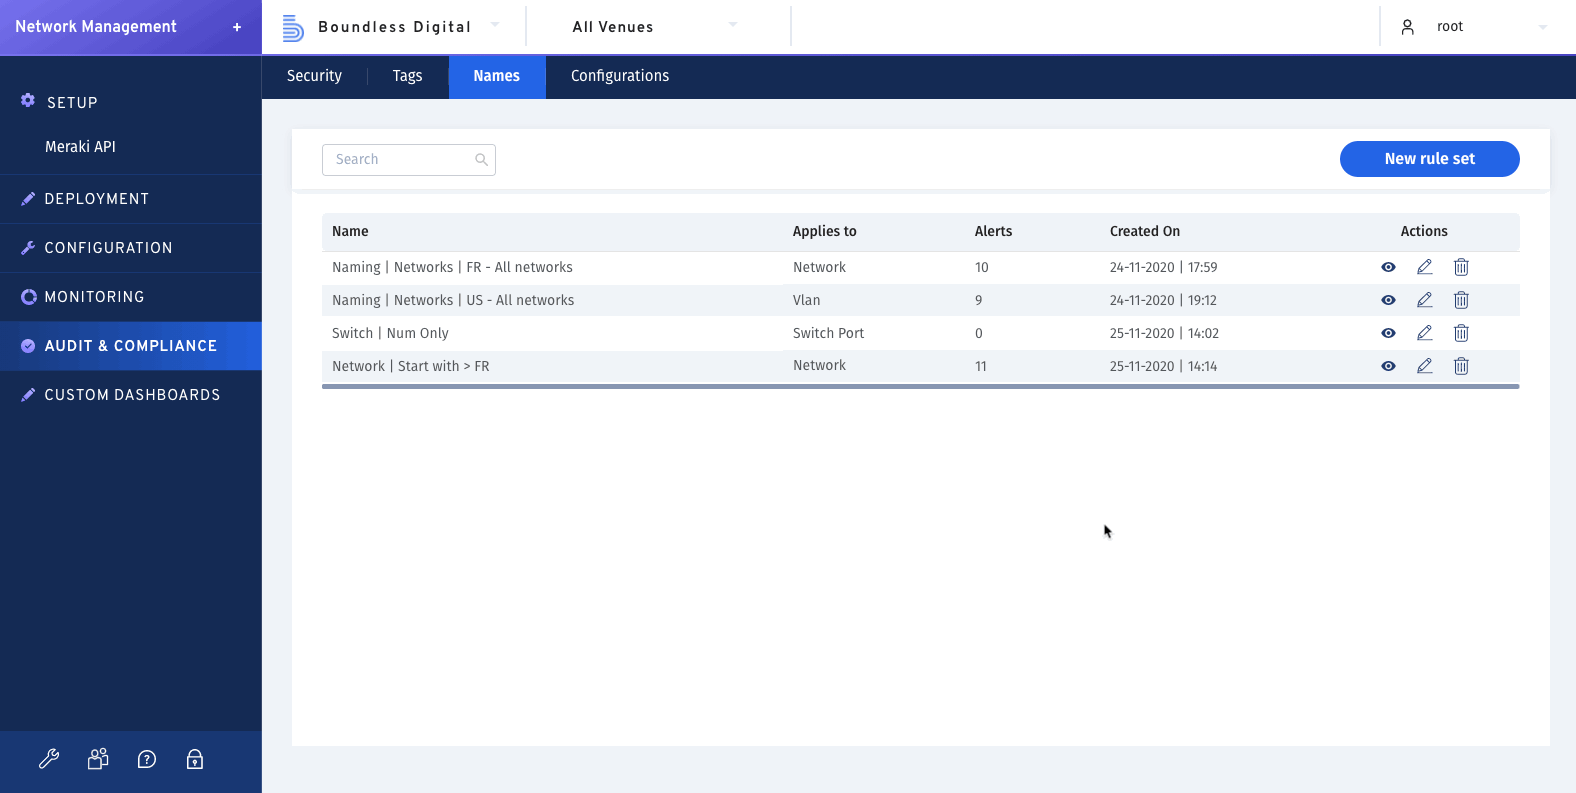Delete the 'Naming | Networks | US' rule
Image resolution: width=1576 pixels, height=793 pixels.
[x=1461, y=300]
